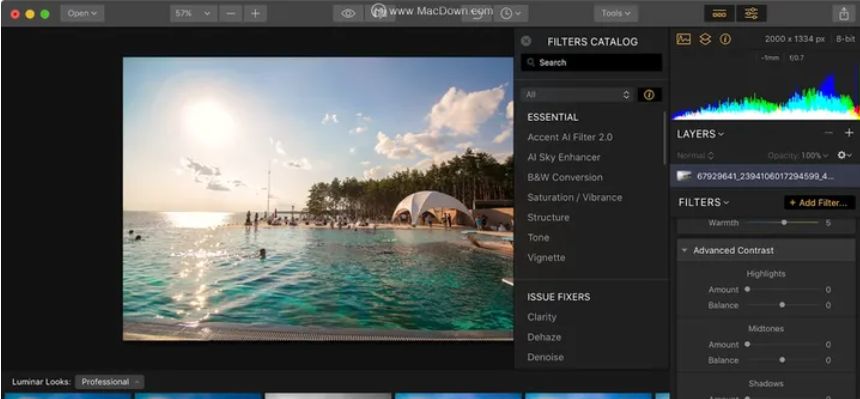Open the Tools dropdown menu
Image resolution: width=860 pixels, height=399 pixels.
pos(616,14)
